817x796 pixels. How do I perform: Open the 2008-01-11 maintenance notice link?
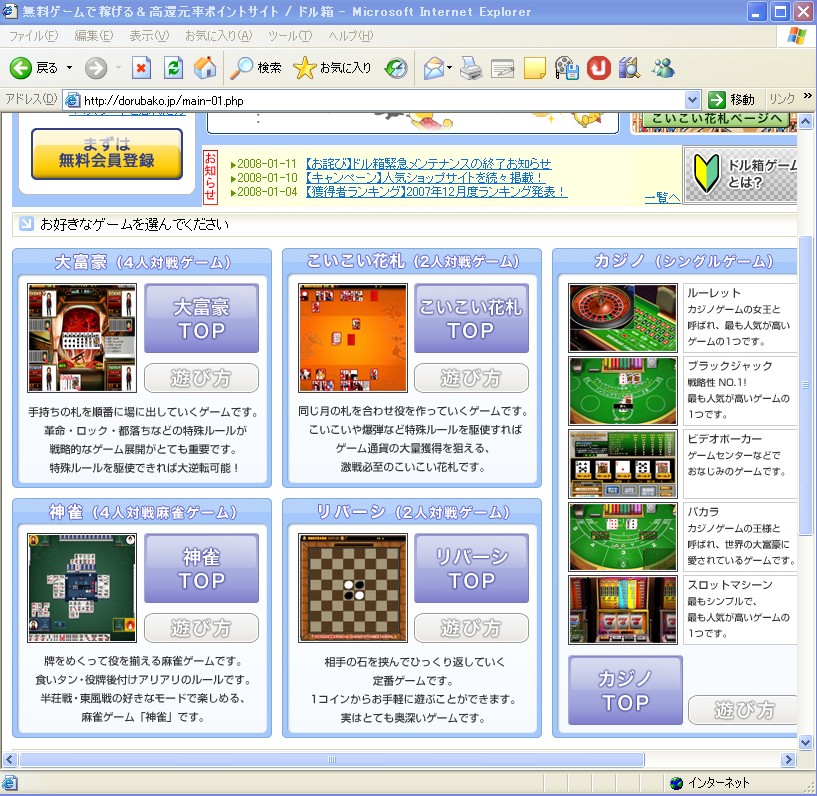pyautogui.click(x=428, y=164)
